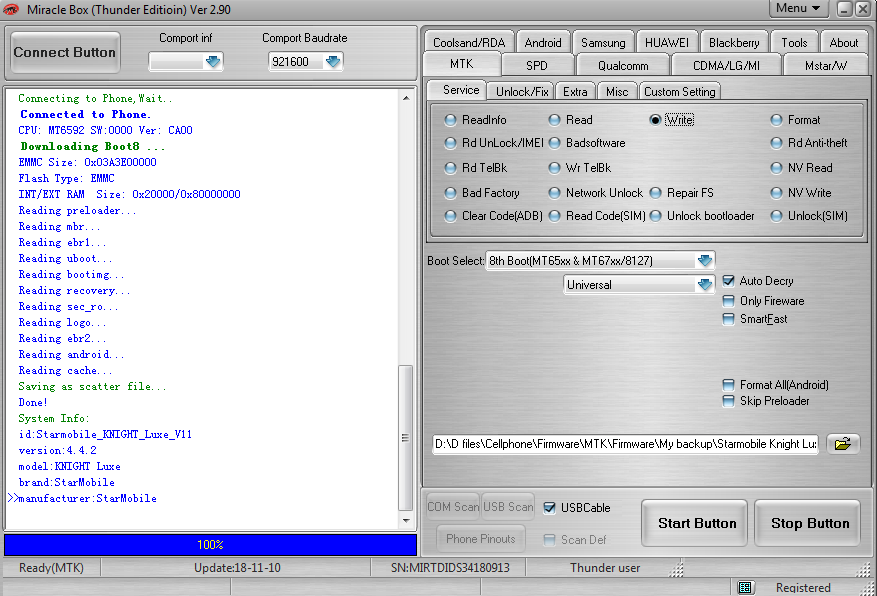Open the About tab
This screenshot has width=877, height=596.
pos(843,42)
